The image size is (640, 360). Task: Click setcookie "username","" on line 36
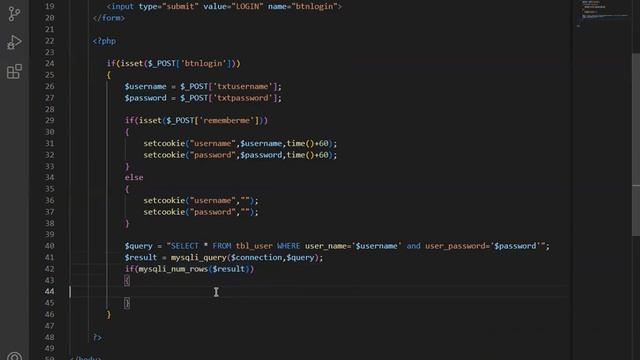(x=200, y=200)
